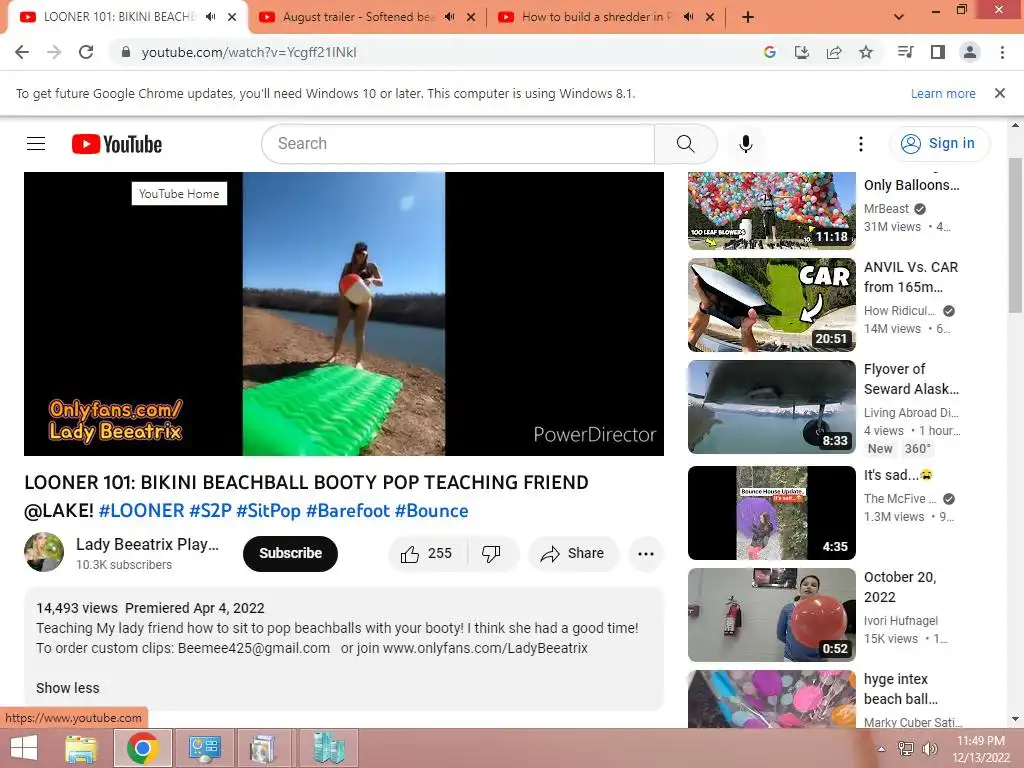This screenshot has height=768, width=1024.
Task: Dismiss the Chrome update infobar
Action: pyautogui.click(x=1000, y=93)
